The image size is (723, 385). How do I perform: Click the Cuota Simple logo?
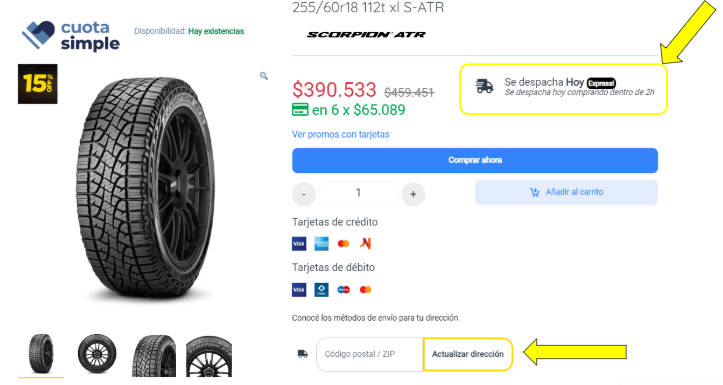pos(71,36)
